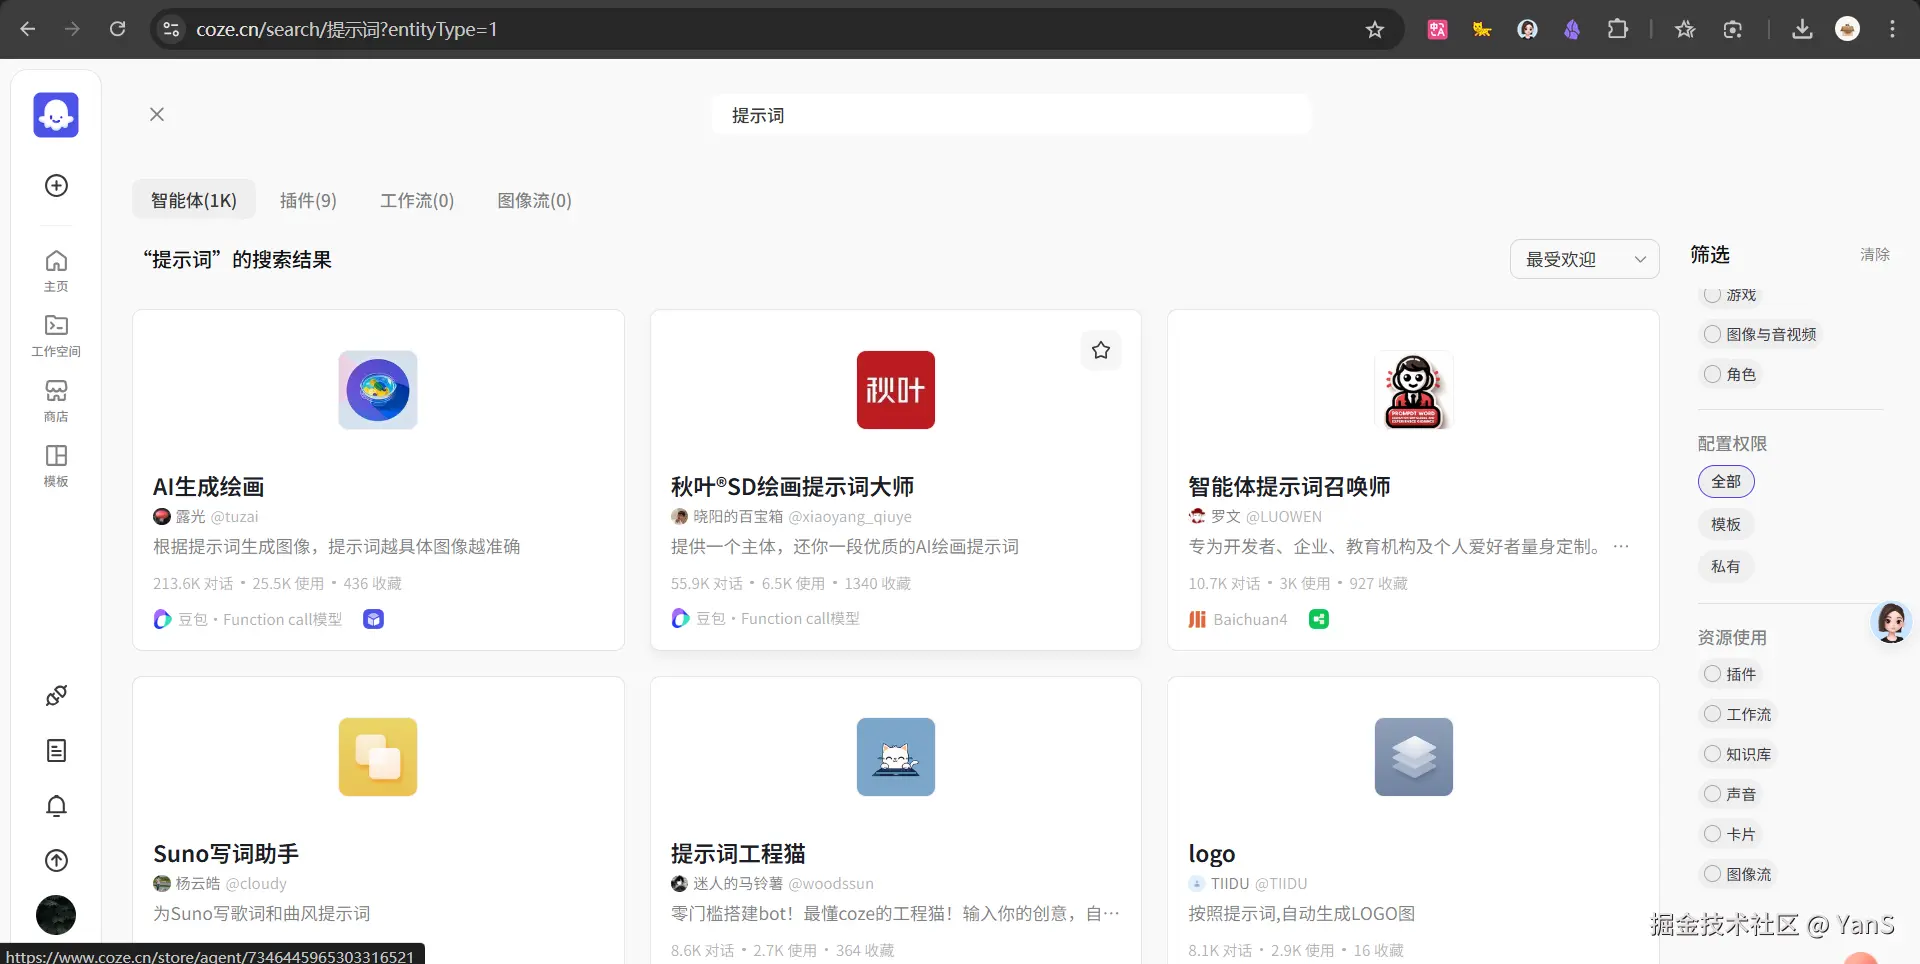Toggle the 声音 resource filter
Viewport: 1920px width, 964px height.
pos(1712,794)
